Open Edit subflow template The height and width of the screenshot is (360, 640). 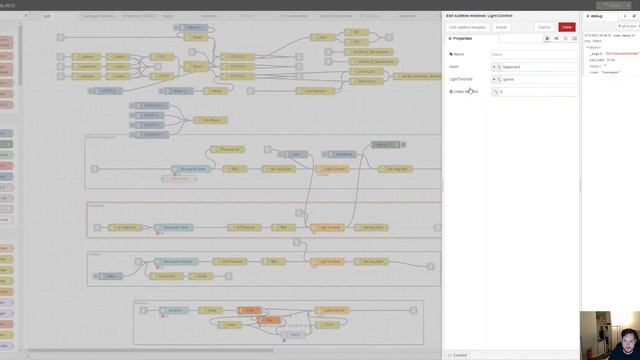(x=468, y=27)
